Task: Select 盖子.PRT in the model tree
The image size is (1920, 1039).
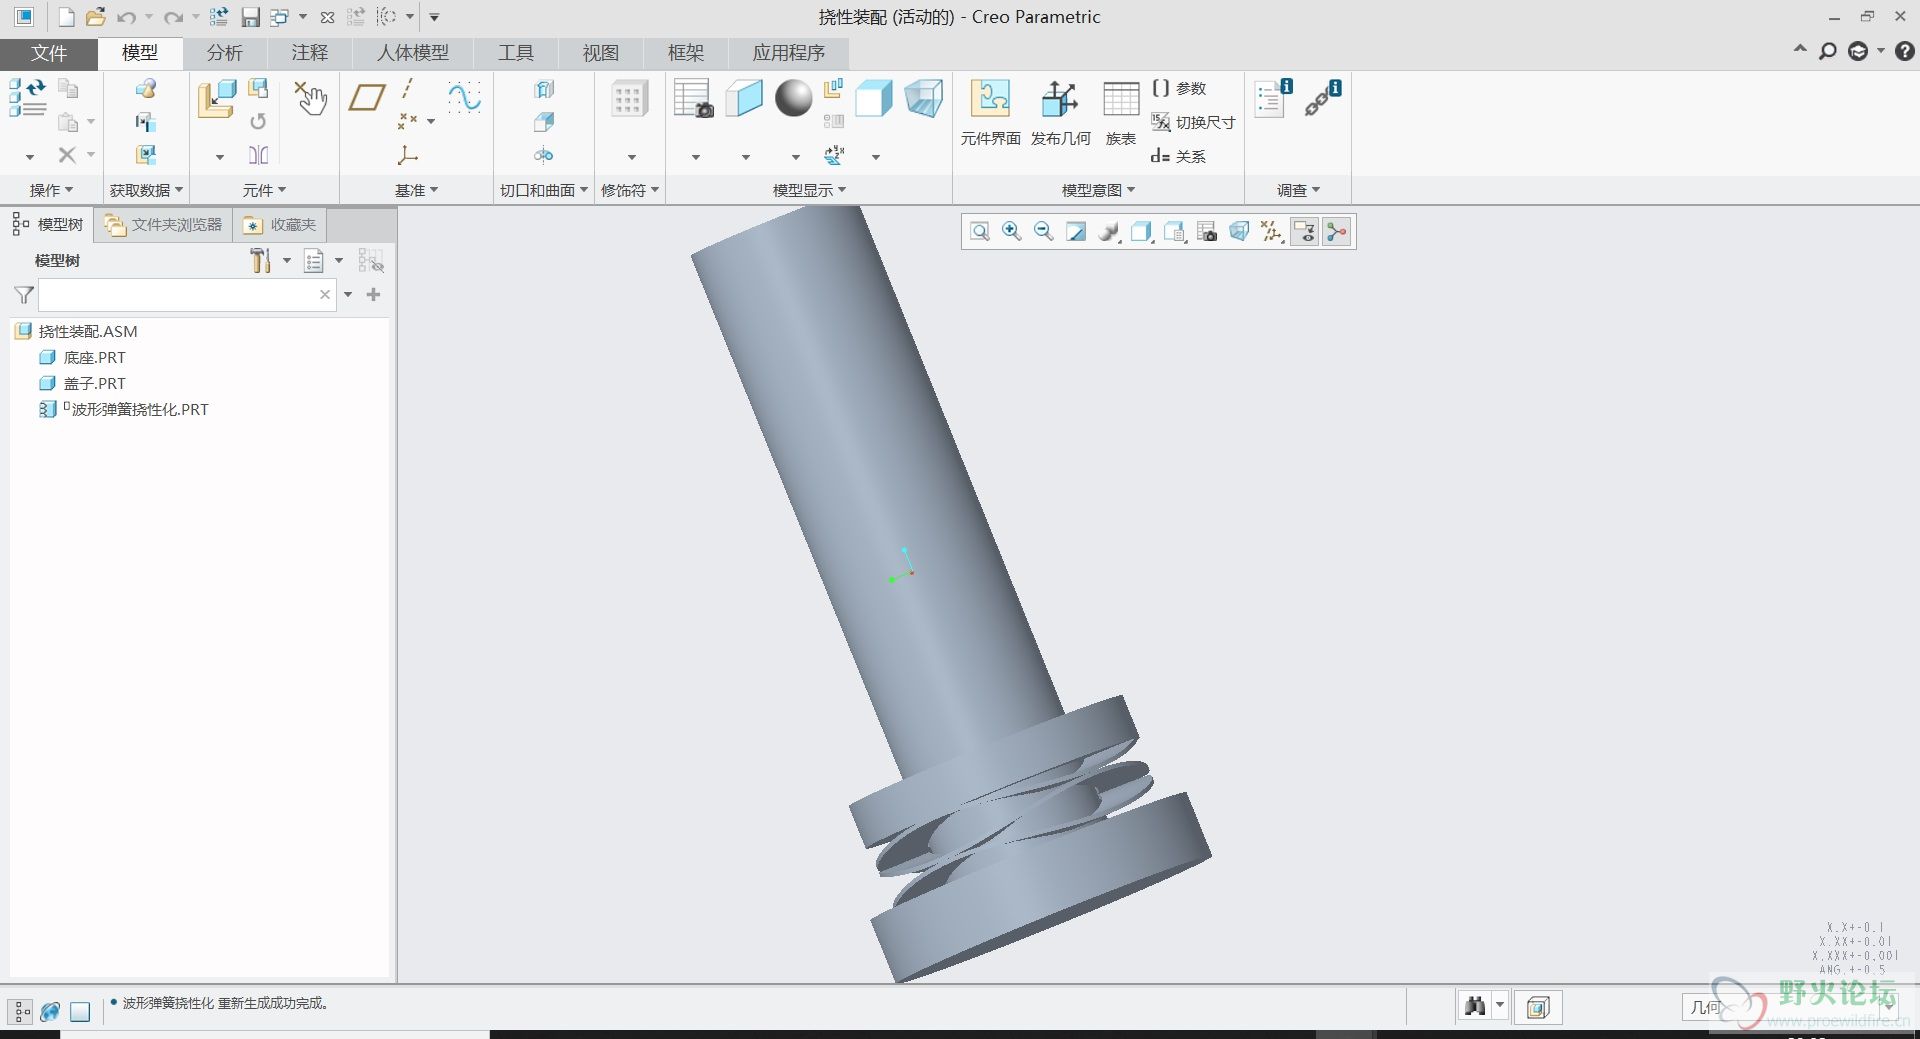Action: point(83,383)
